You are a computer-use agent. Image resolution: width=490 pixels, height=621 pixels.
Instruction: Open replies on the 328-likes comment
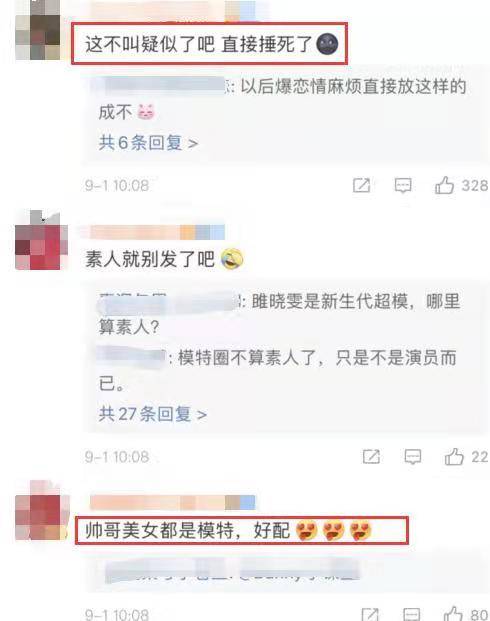pyautogui.click(x=403, y=185)
